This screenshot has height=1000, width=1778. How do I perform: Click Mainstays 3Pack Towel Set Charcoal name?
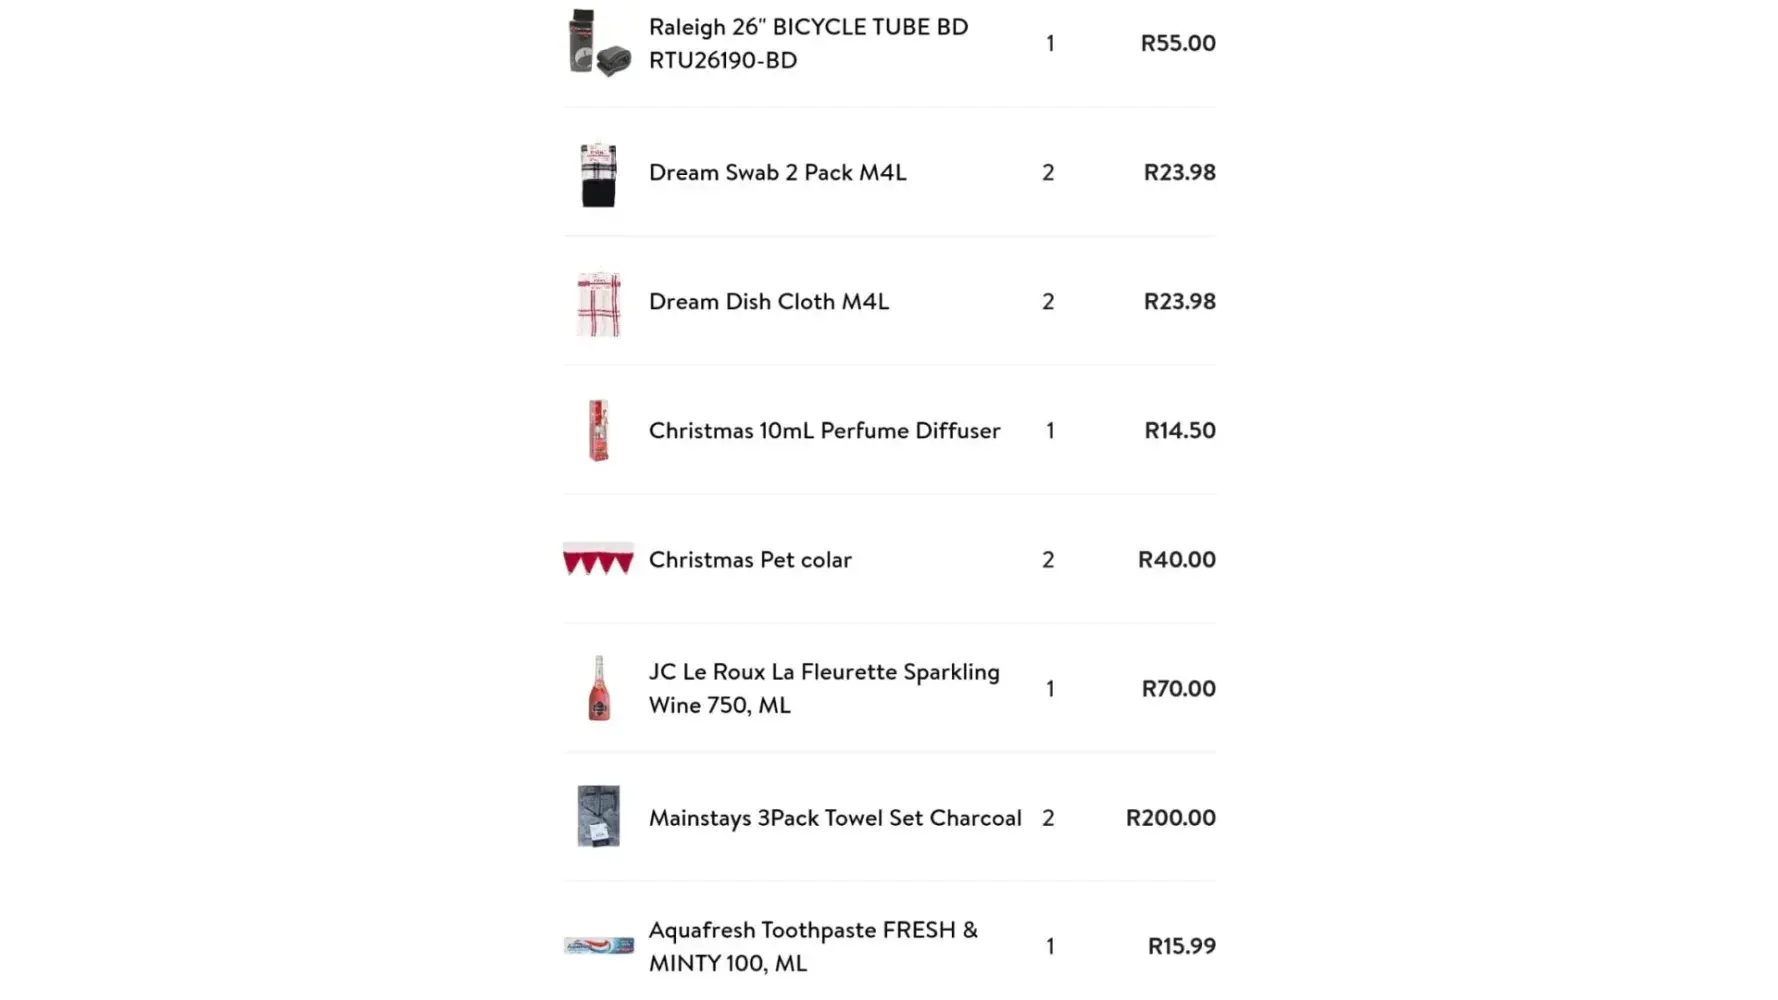point(835,817)
